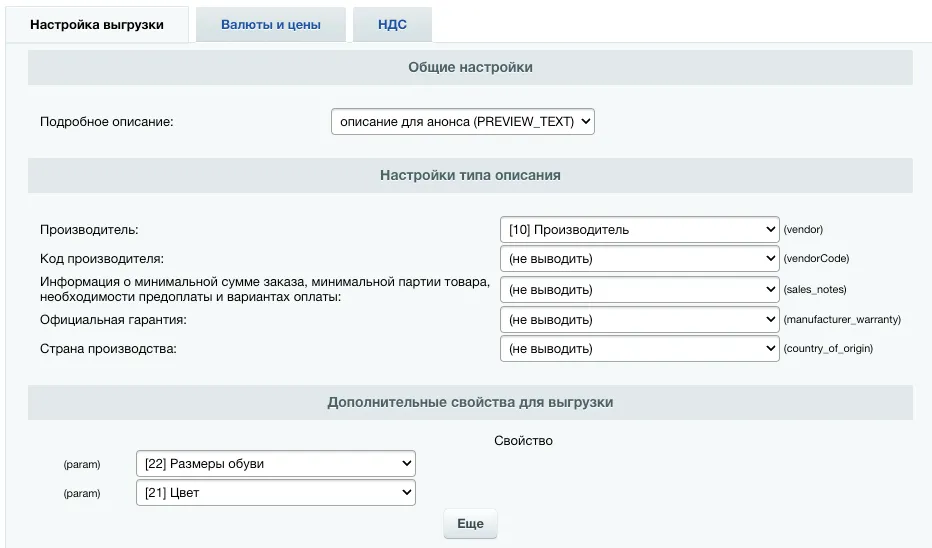
Task: Click the Код производителя label
Action: pyautogui.click(x=102, y=259)
